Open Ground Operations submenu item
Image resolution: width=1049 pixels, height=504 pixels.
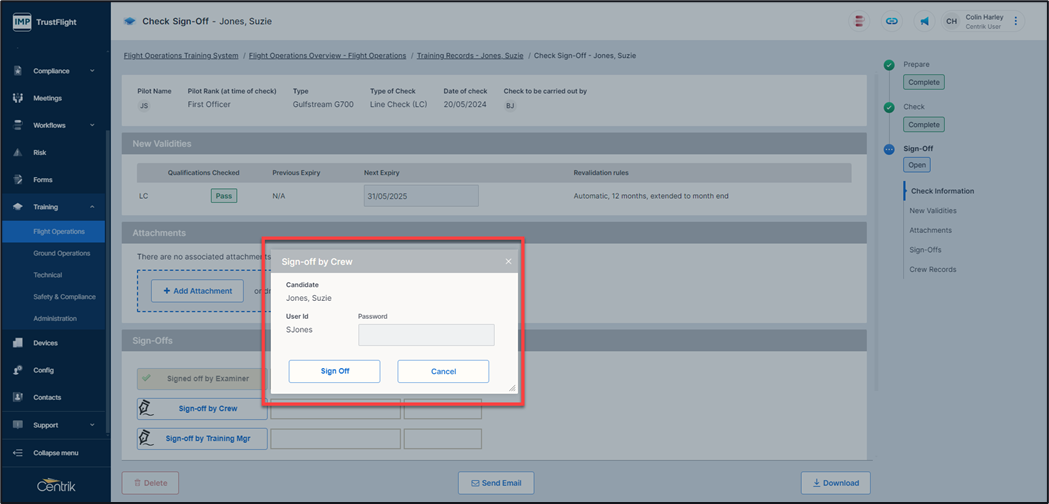pyautogui.click(x=61, y=253)
